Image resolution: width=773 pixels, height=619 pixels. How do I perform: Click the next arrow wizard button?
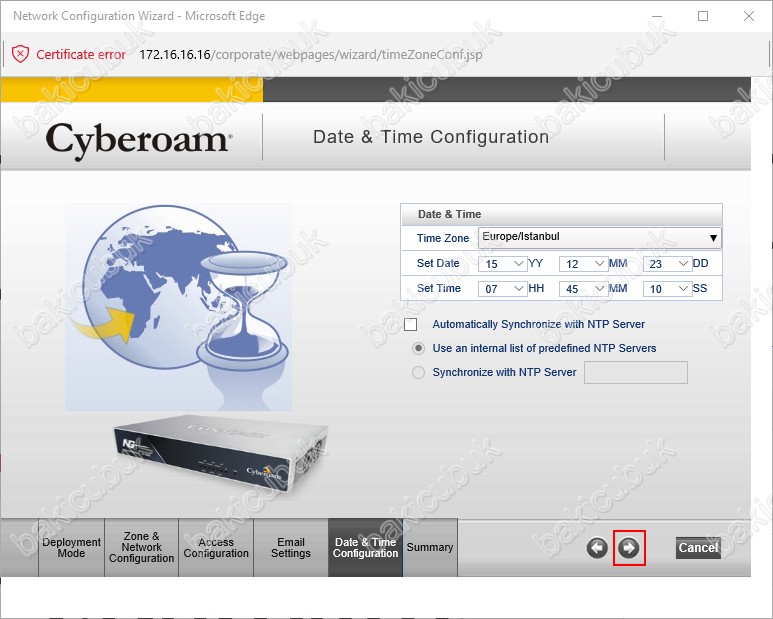click(x=629, y=548)
